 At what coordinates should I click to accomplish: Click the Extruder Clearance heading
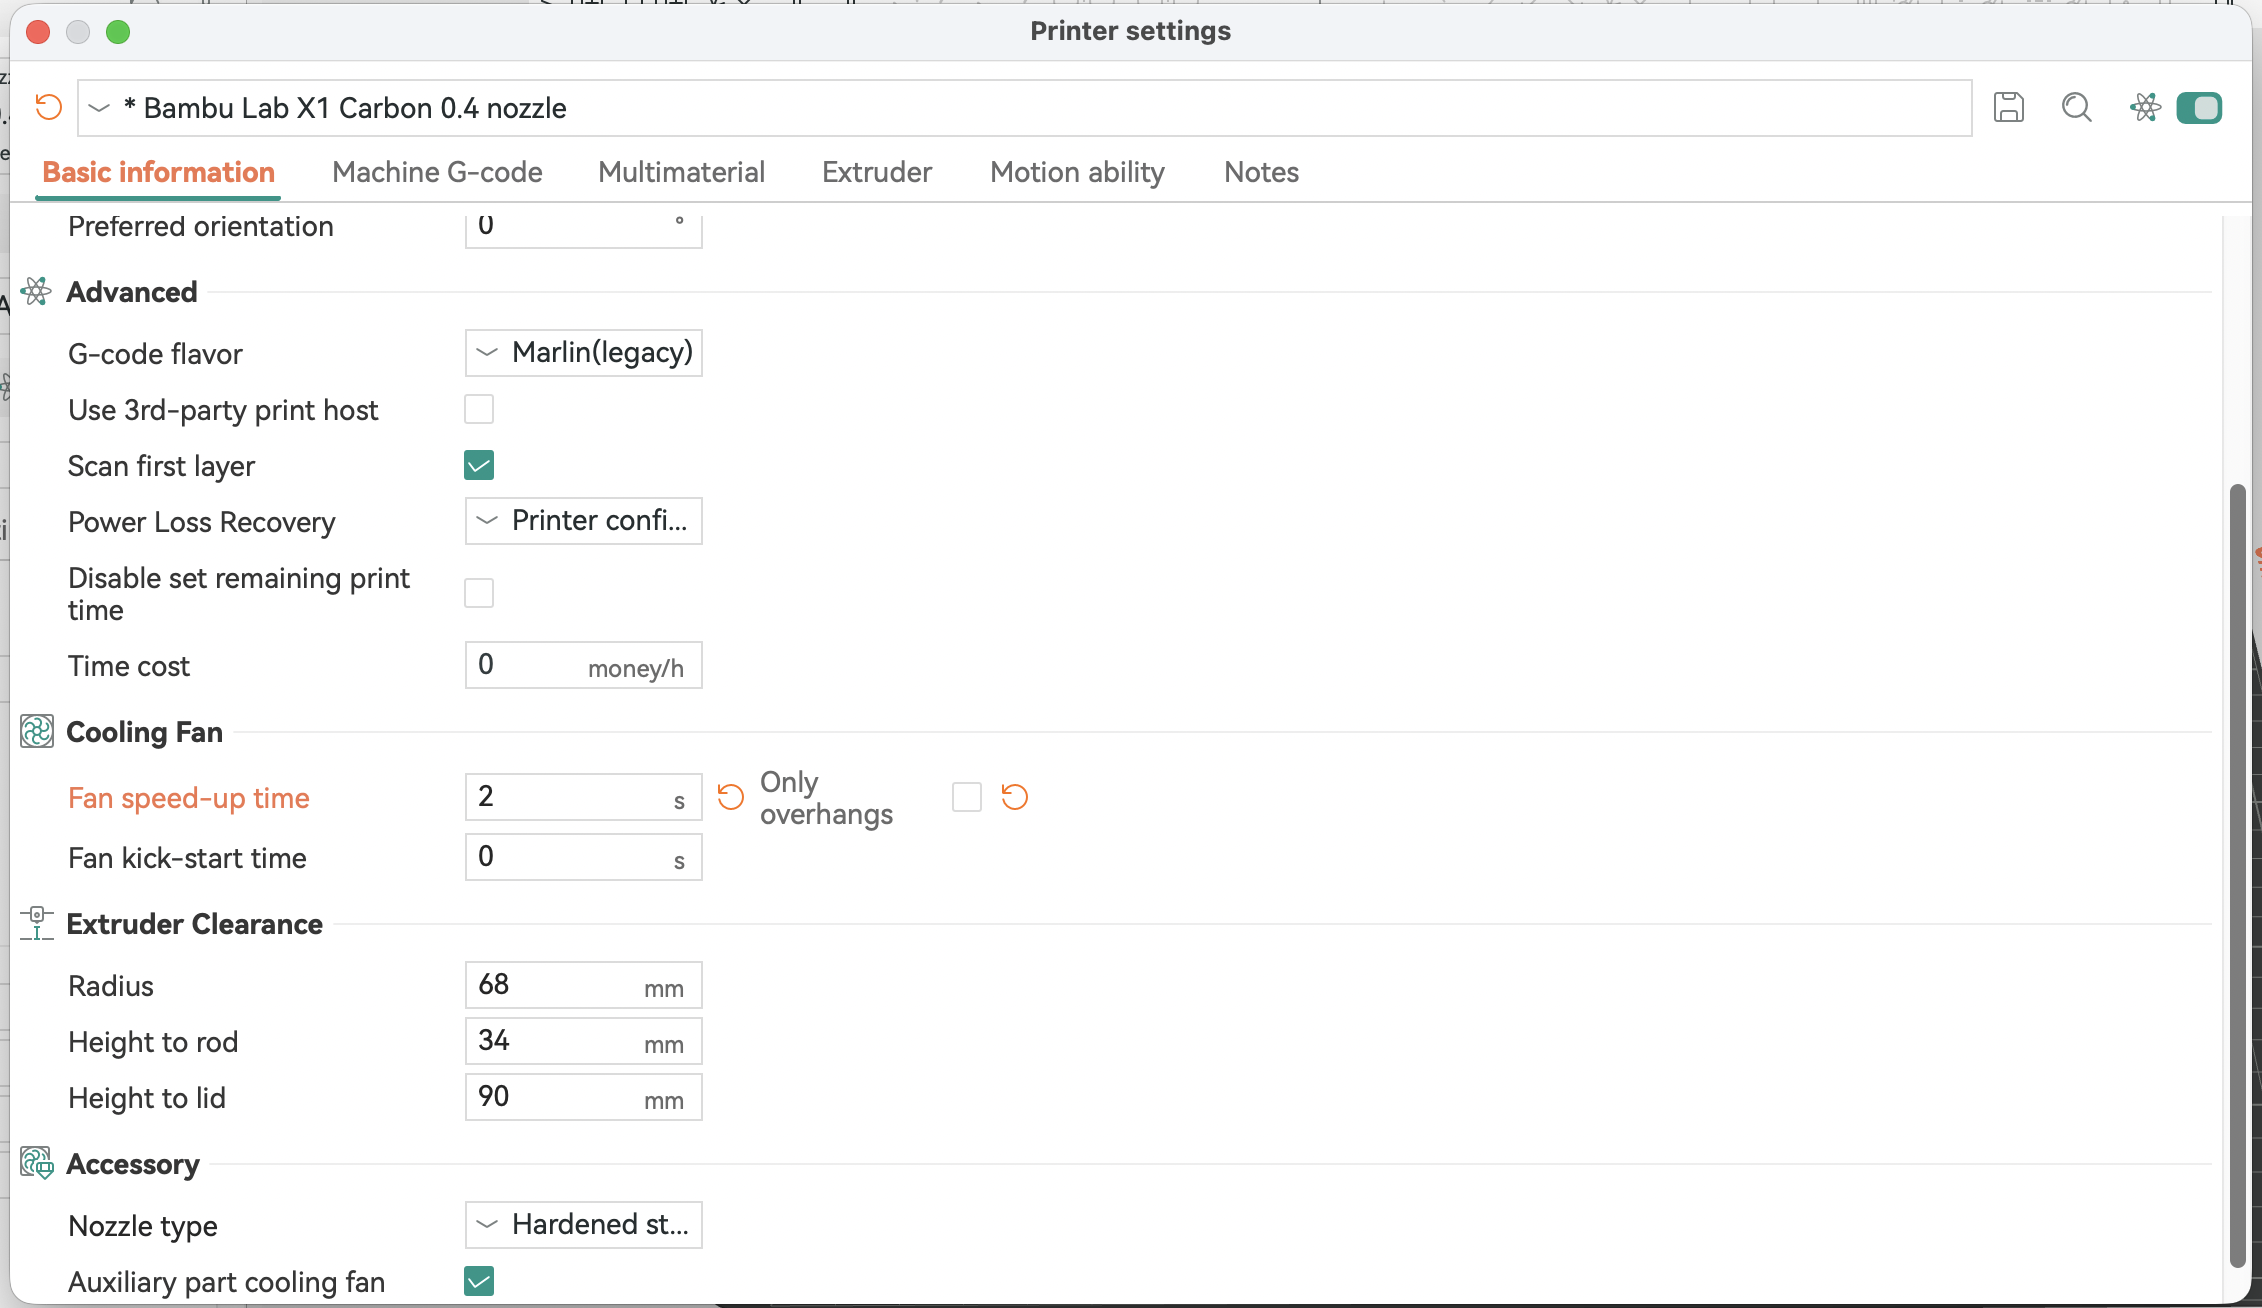coord(194,924)
